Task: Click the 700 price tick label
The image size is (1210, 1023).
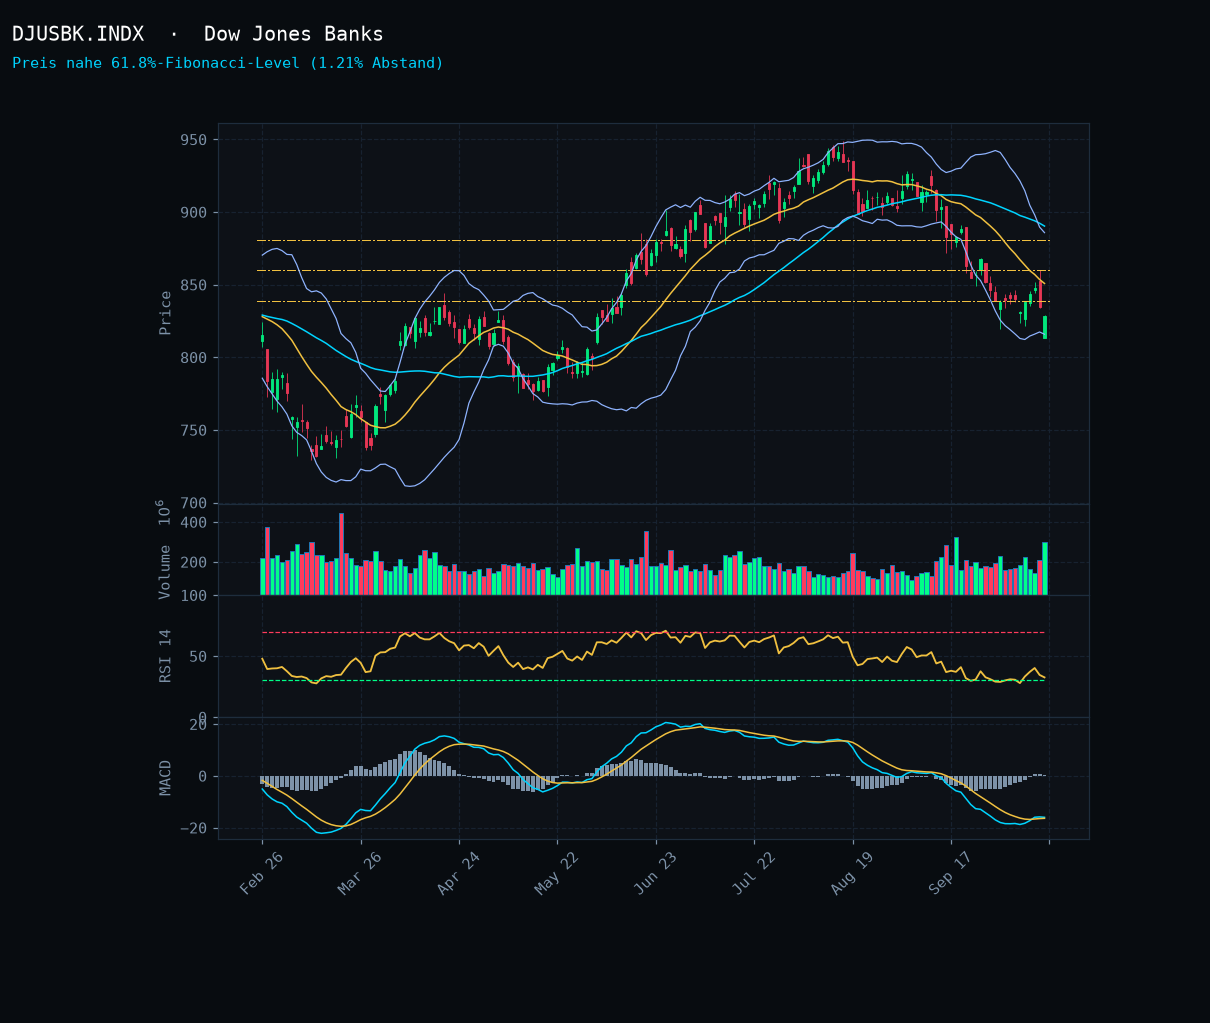Action: coord(194,503)
